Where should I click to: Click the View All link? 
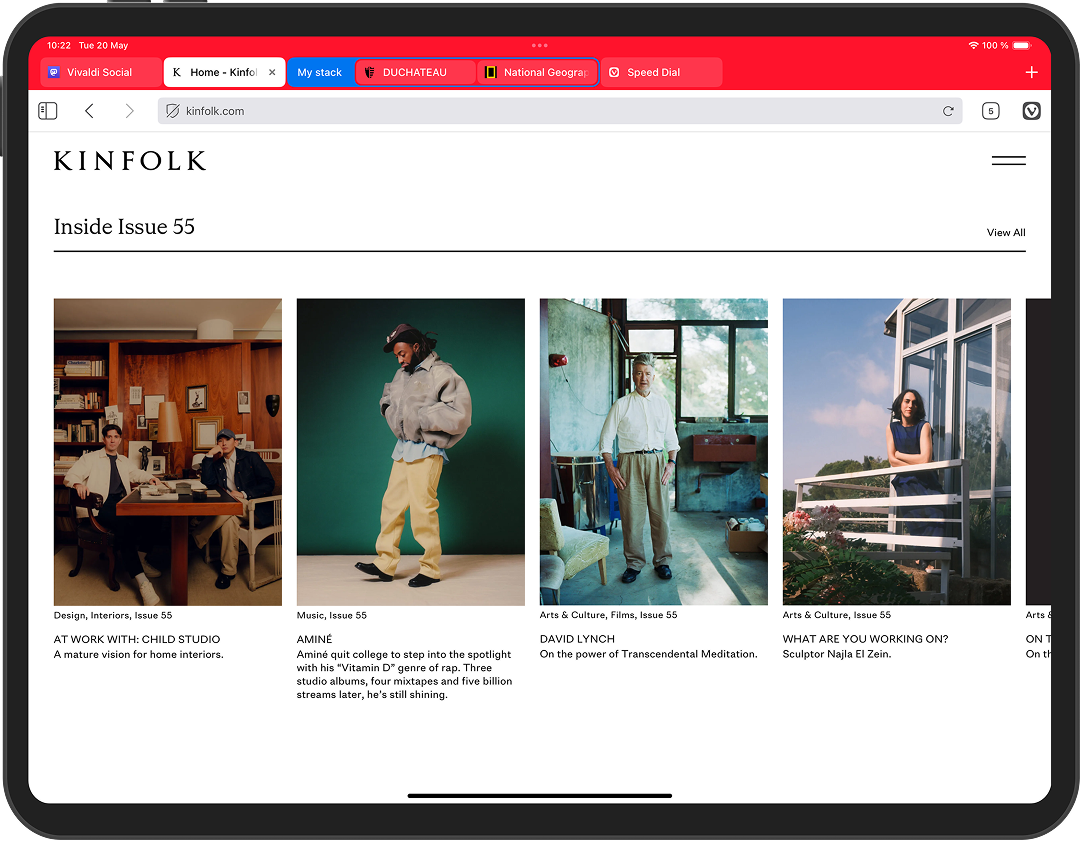[1006, 232]
